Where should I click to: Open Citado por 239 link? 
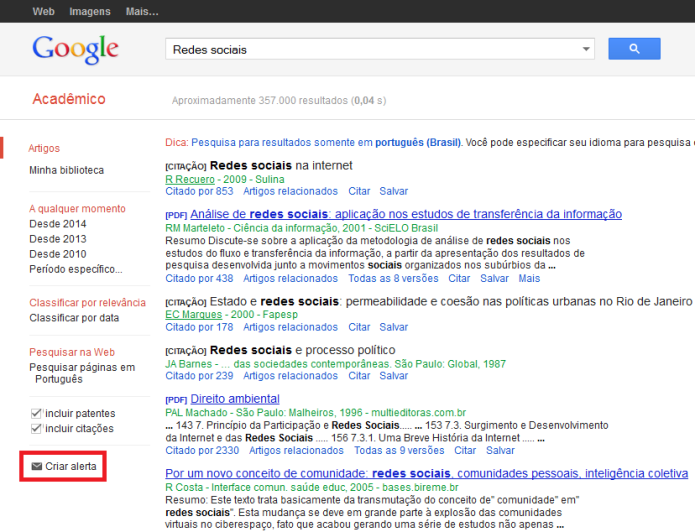tap(199, 376)
